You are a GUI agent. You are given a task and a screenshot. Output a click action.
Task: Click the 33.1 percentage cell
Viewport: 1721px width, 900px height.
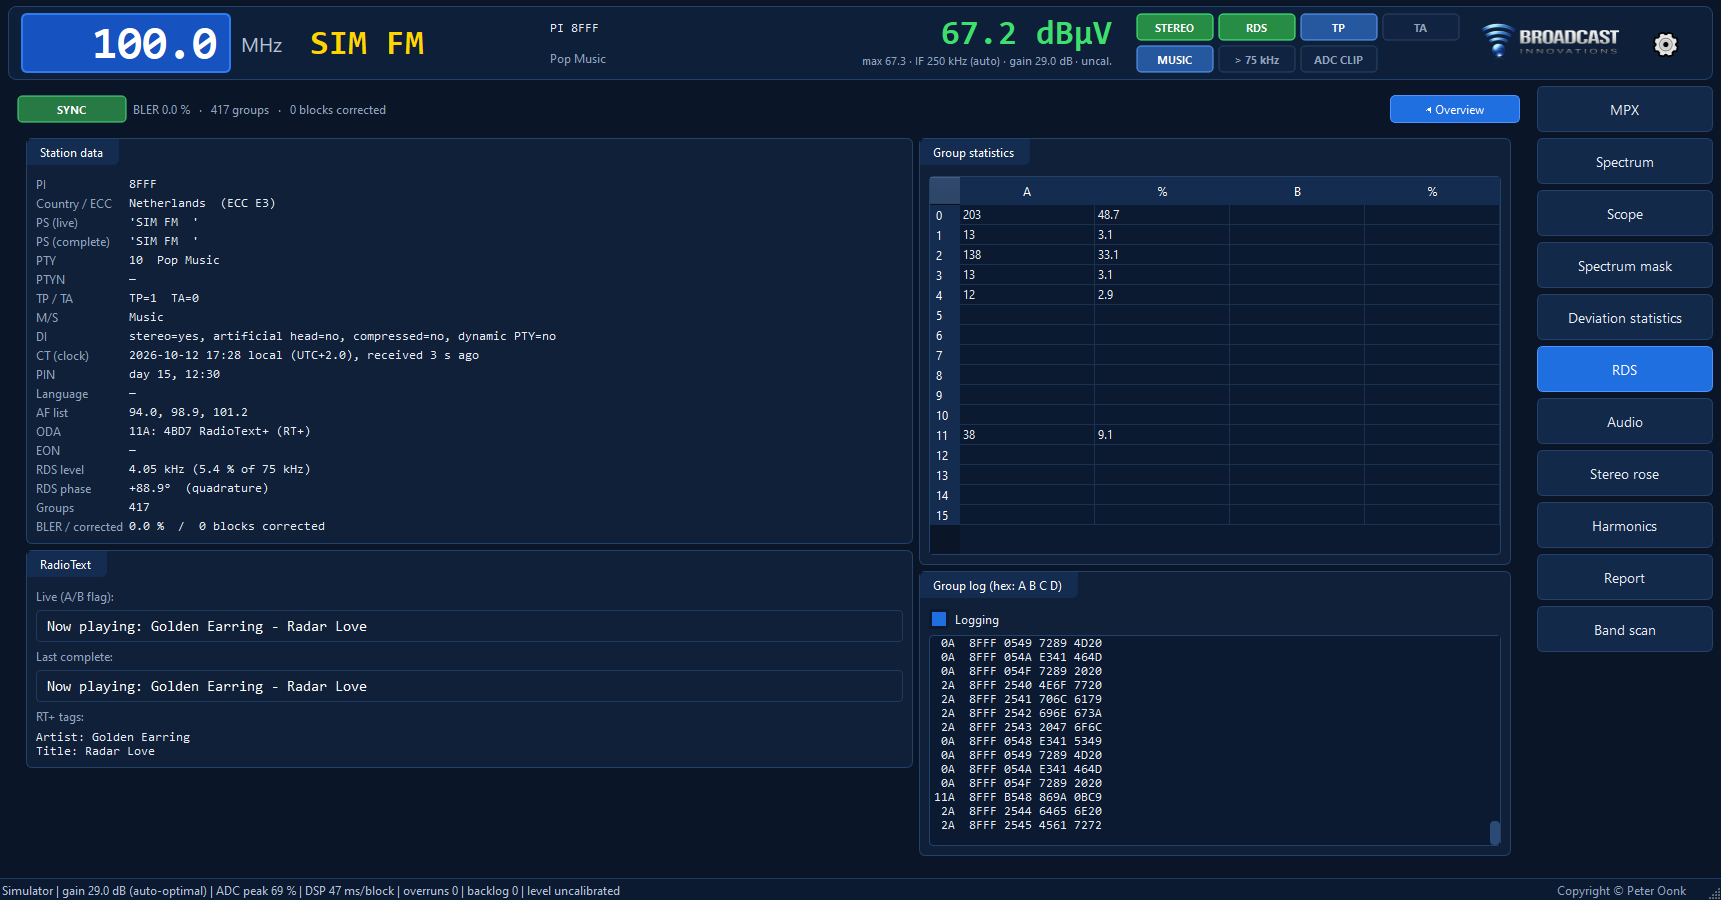(1162, 255)
